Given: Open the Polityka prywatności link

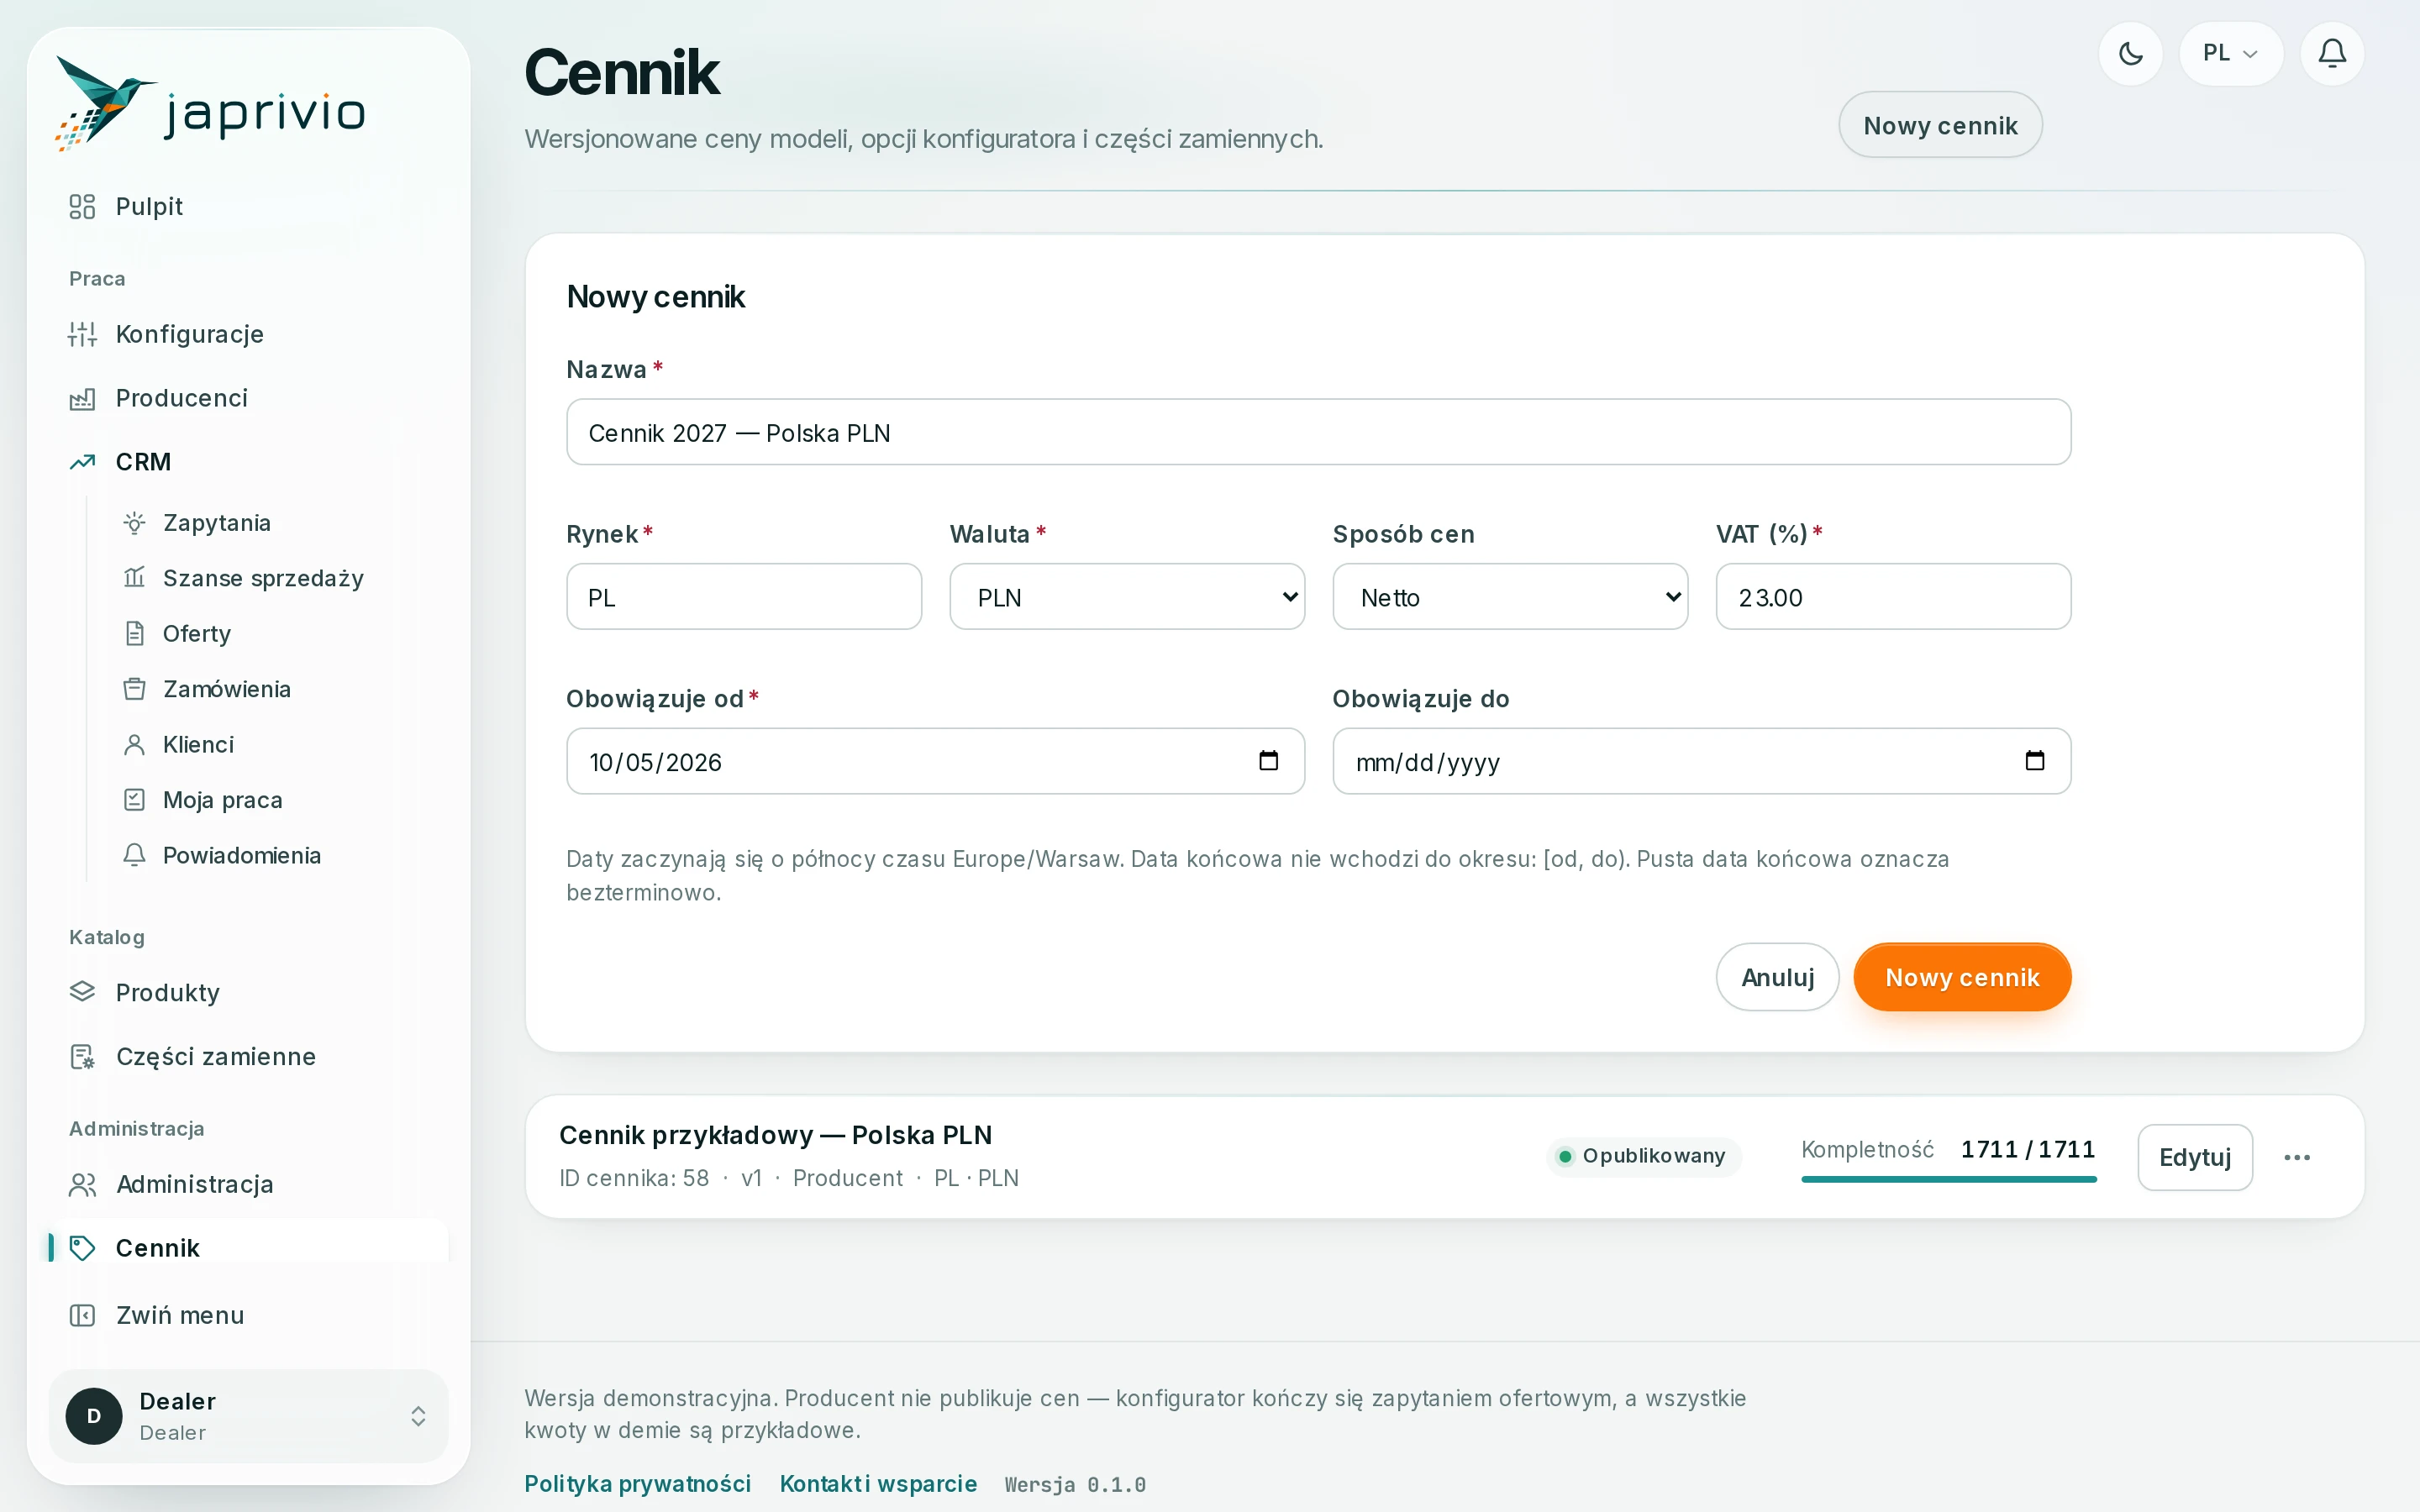Looking at the screenshot, I should 638,1484.
